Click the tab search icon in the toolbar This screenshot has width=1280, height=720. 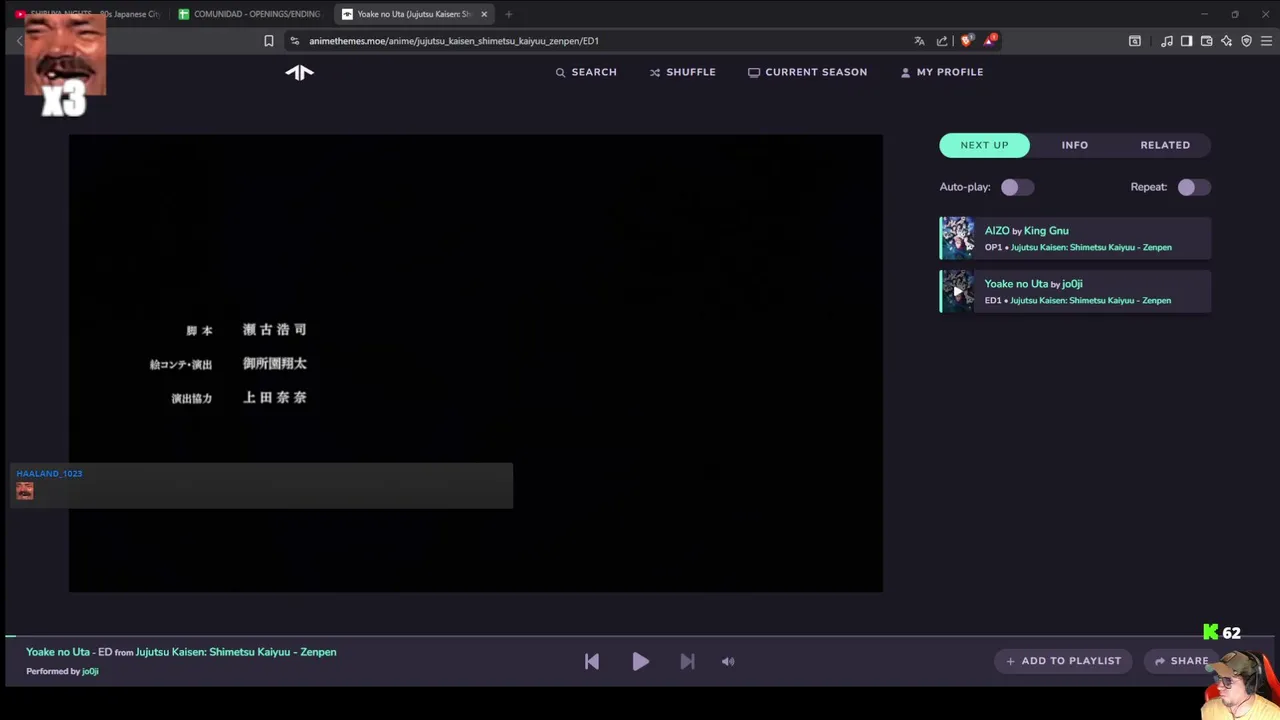point(1134,41)
